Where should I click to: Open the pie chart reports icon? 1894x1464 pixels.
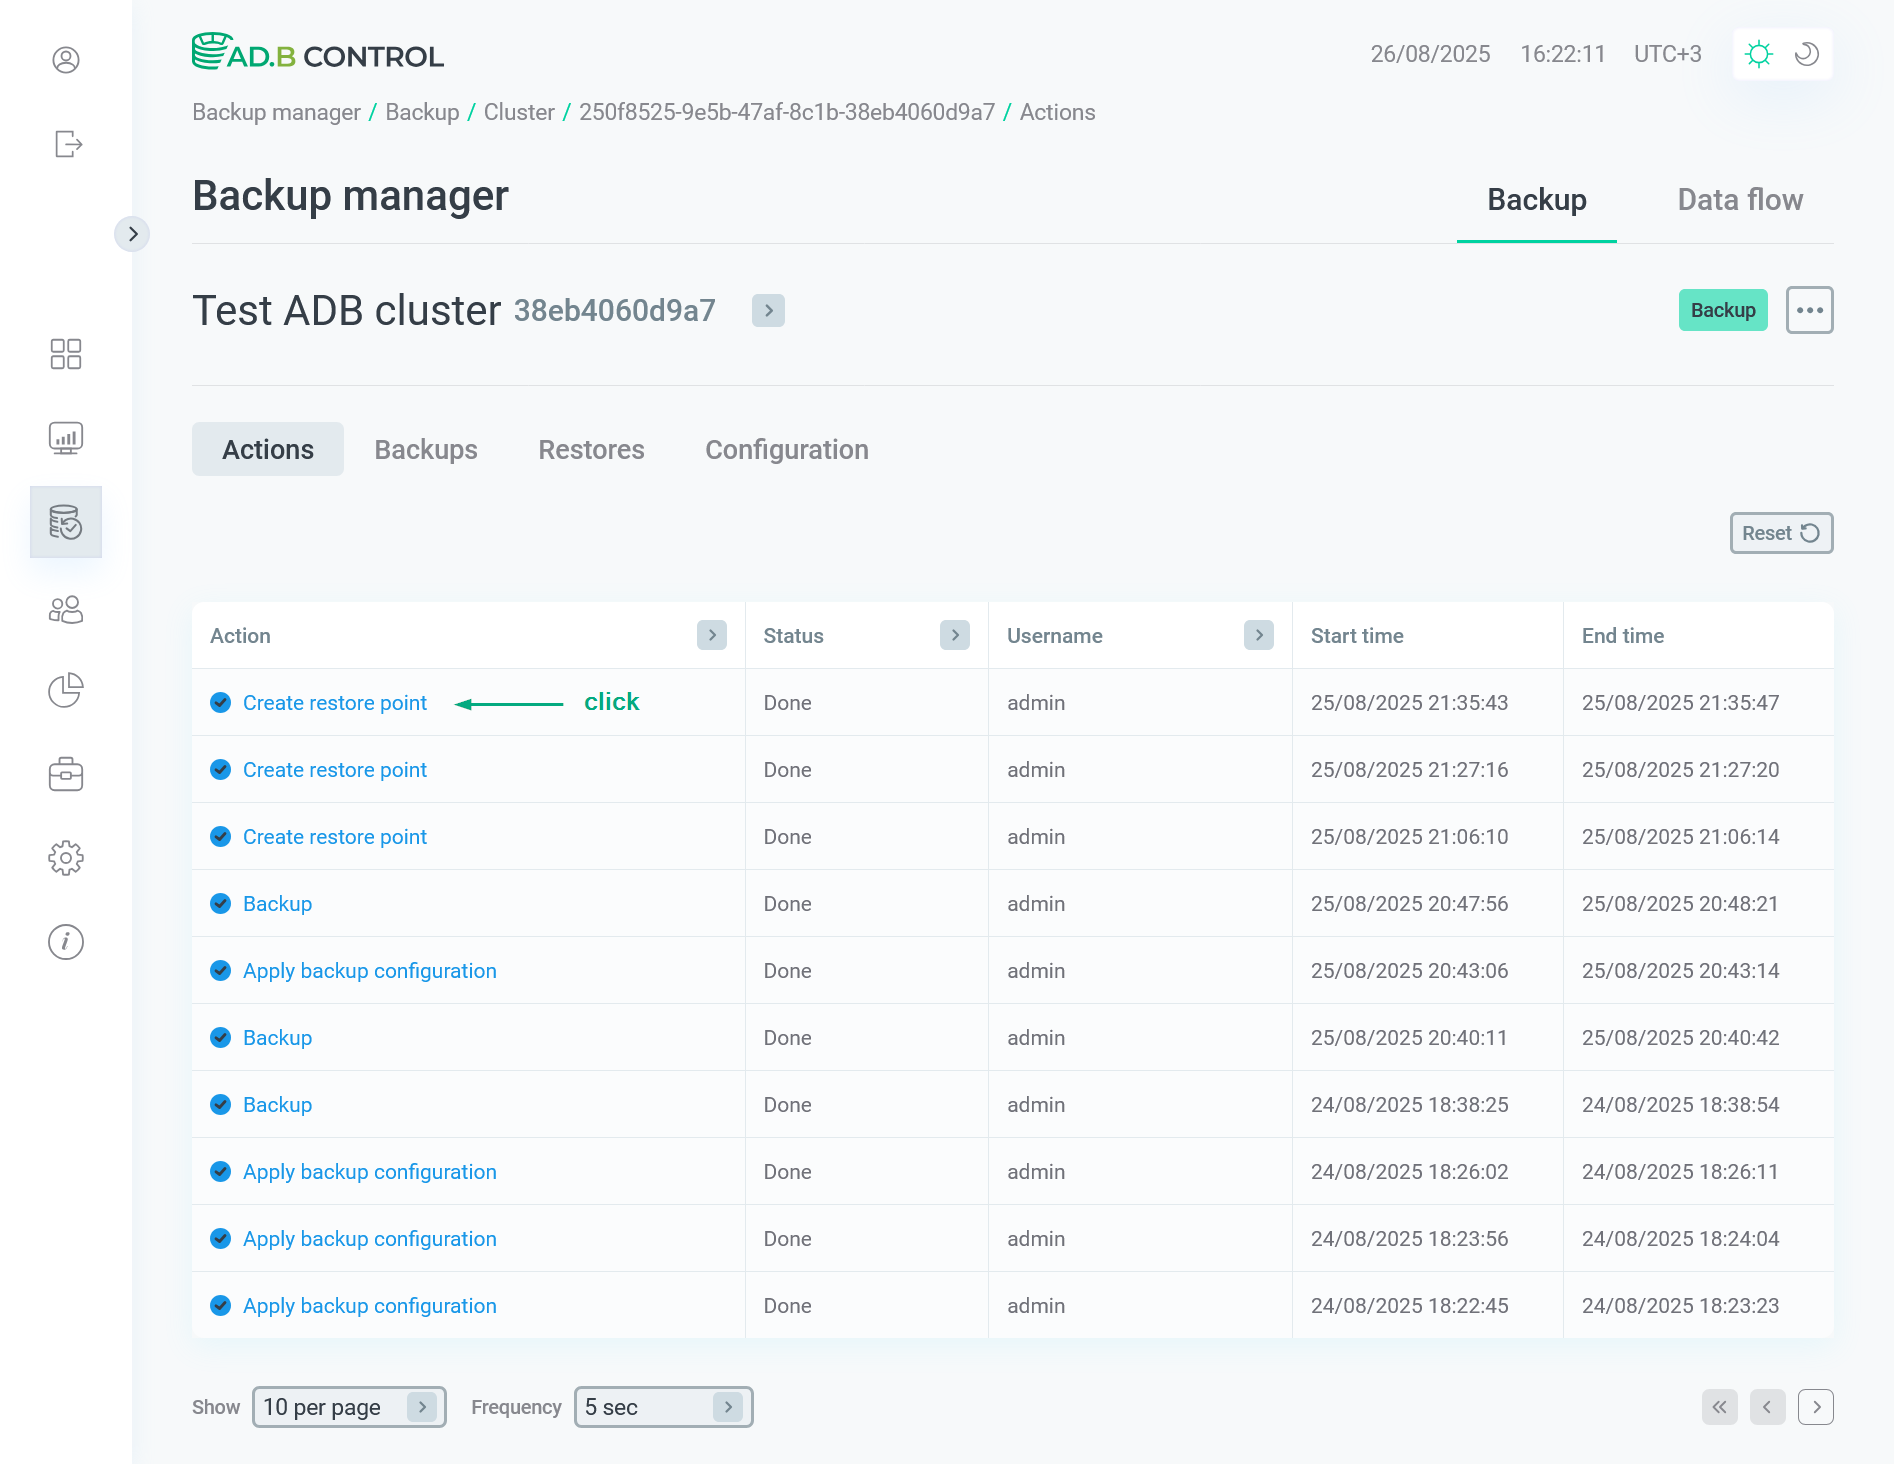point(66,690)
